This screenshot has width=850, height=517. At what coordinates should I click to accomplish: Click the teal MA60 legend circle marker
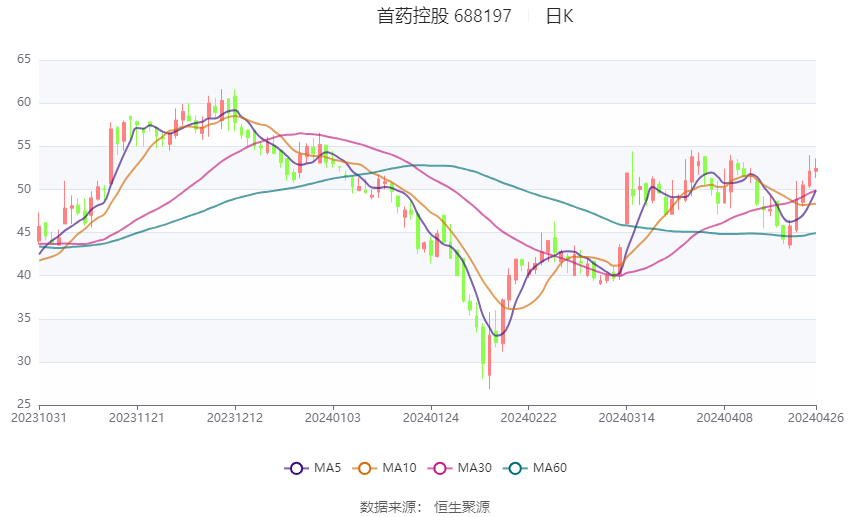point(516,468)
